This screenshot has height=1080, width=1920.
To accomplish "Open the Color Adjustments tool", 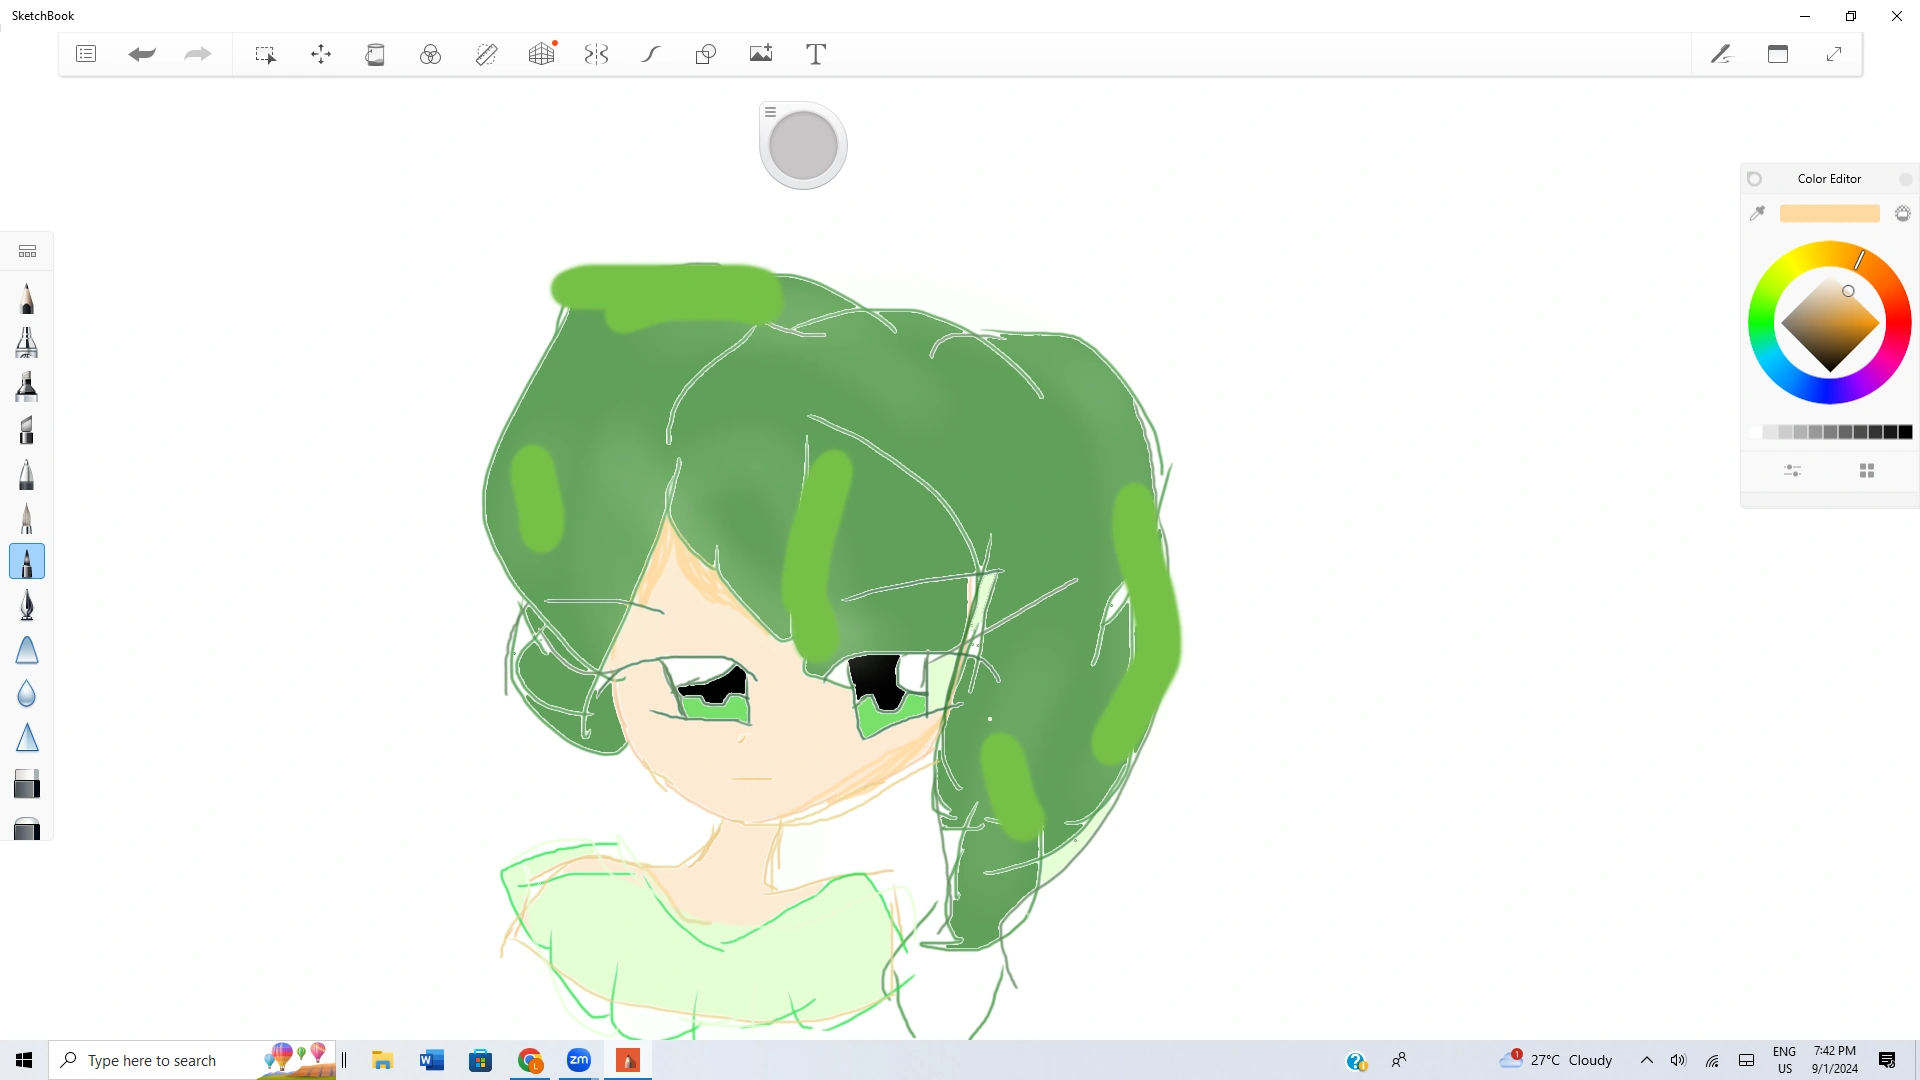I will 430,54.
